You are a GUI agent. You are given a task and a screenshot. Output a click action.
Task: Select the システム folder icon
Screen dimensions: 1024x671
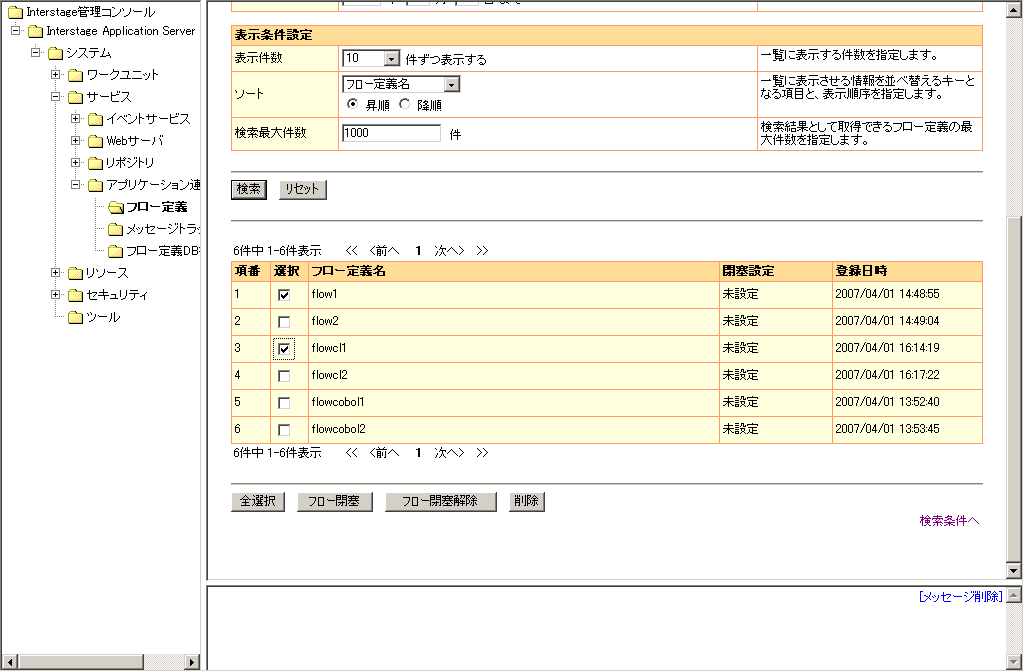tap(56, 53)
